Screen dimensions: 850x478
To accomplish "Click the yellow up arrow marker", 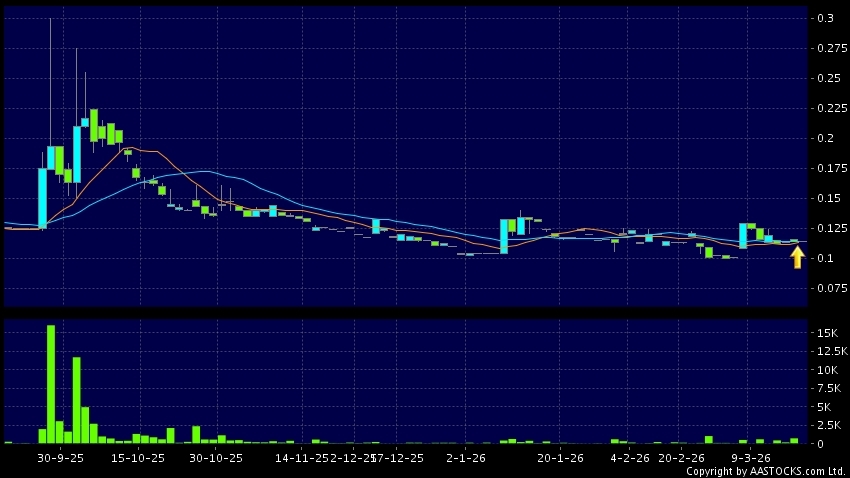I will point(797,258).
